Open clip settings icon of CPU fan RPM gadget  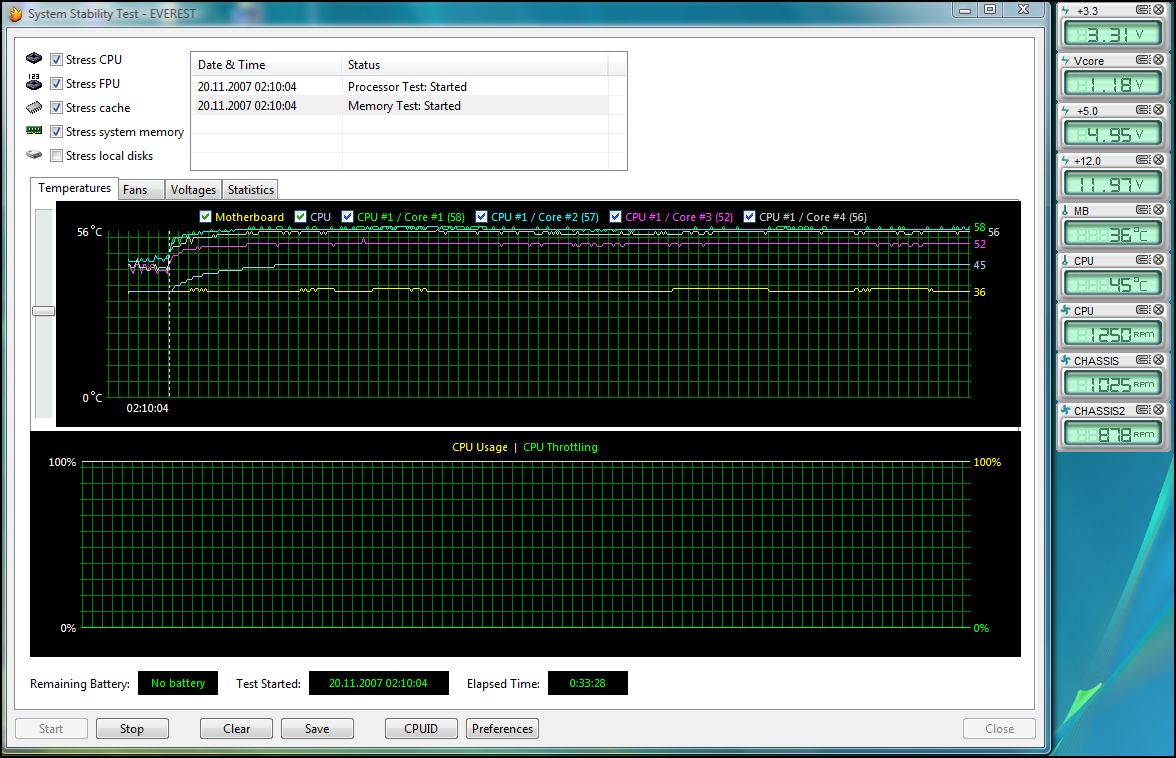(x=1143, y=310)
